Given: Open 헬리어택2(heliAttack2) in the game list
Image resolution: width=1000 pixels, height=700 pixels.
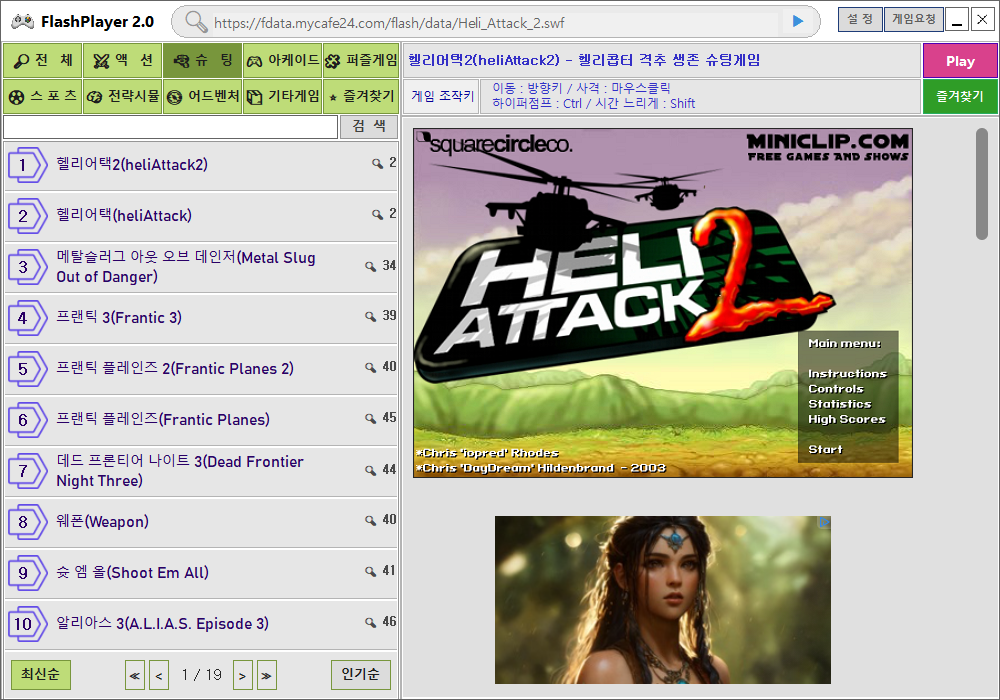Looking at the screenshot, I should tap(200, 165).
